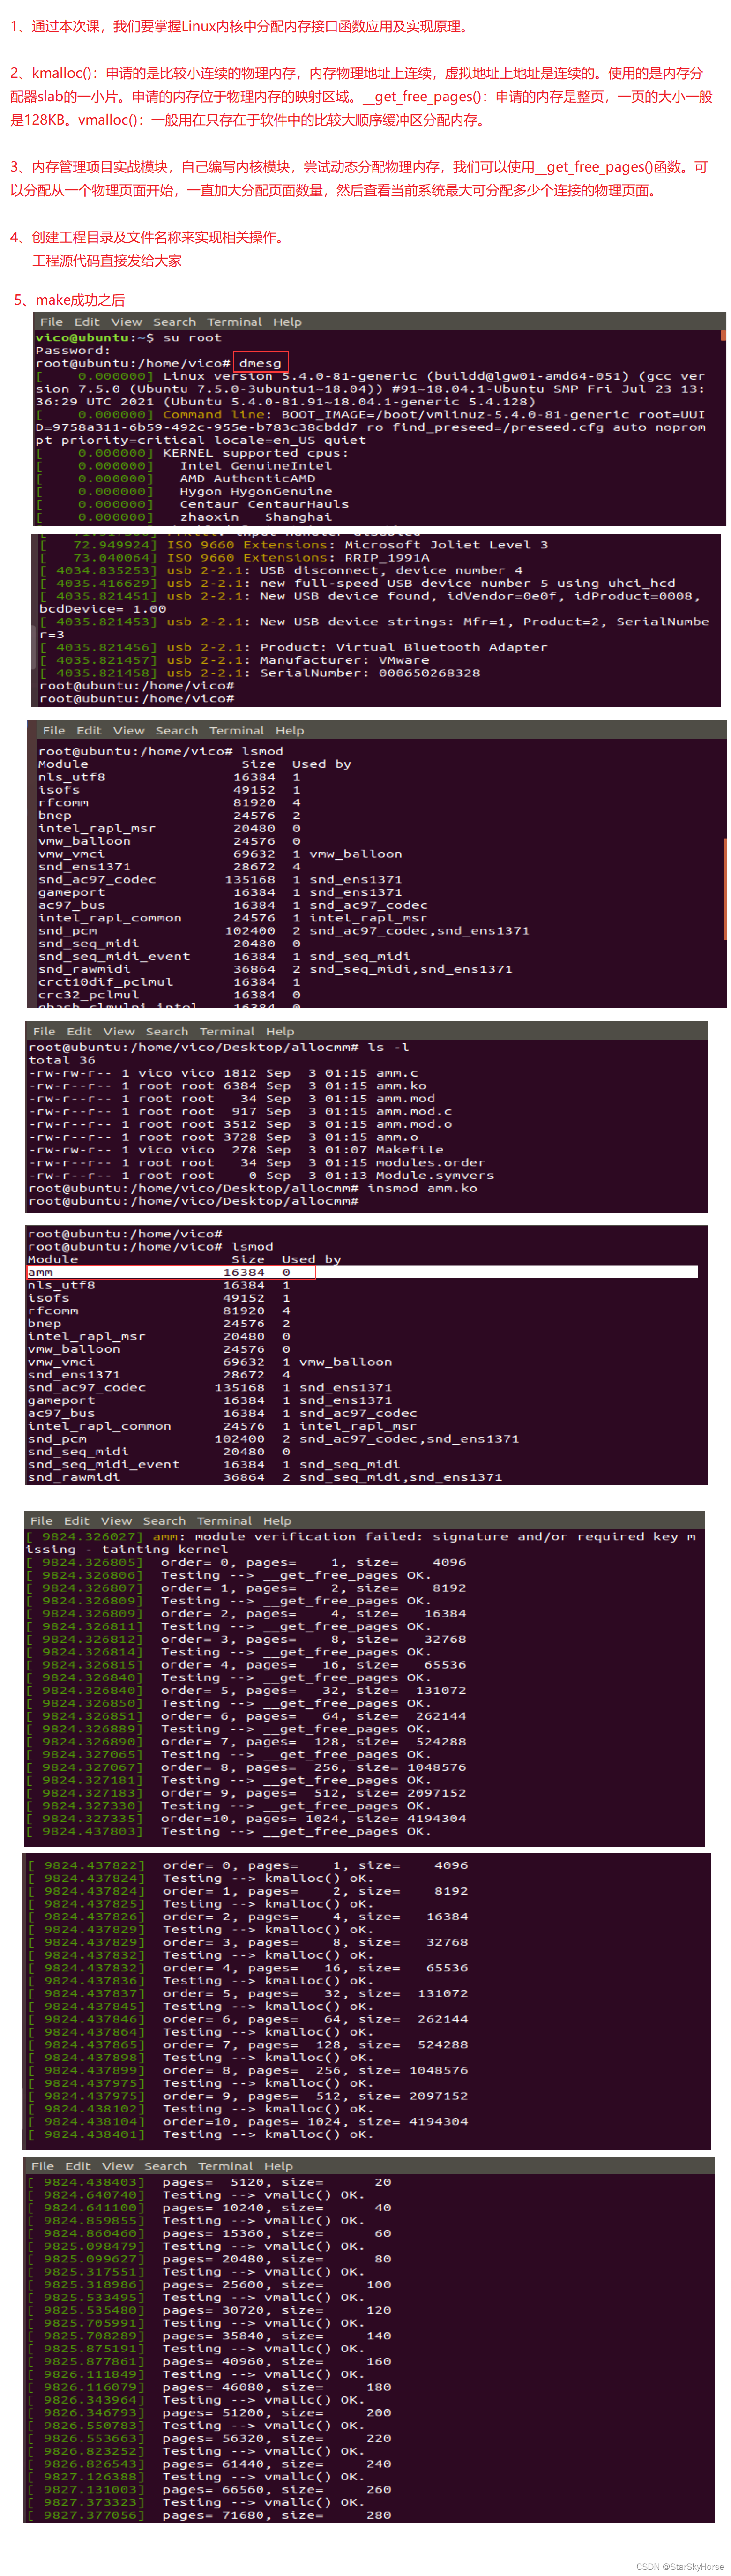Open View menu in the dmesg terminal
The image size is (731, 2576).
(126, 322)
